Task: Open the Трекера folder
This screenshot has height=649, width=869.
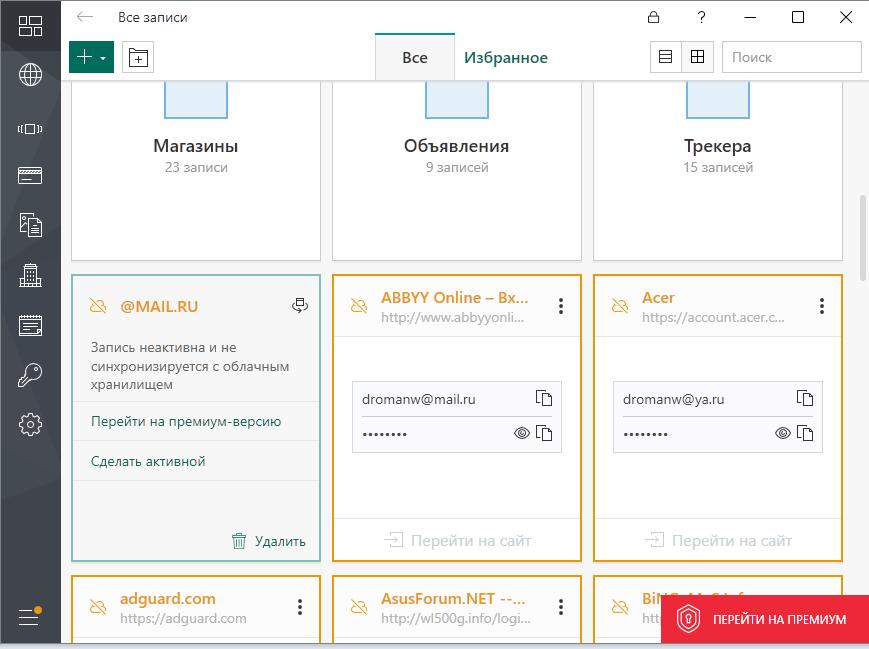Action: 718,170
